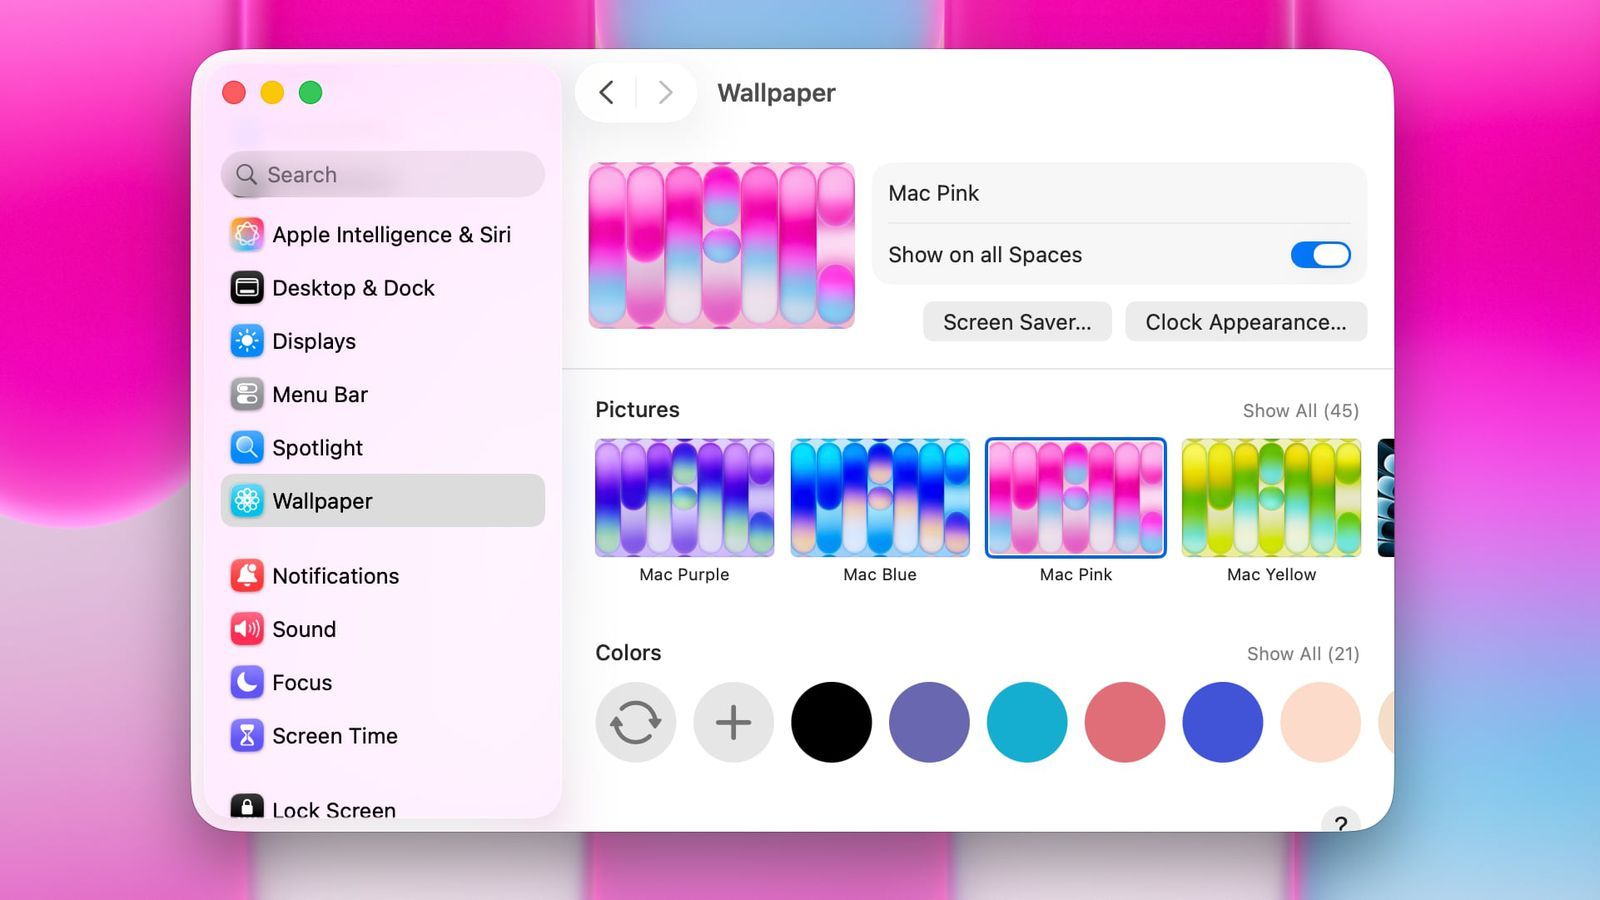The image size is (1600, 900).
Task: Open Lock Screen settings via the padlock icon
Action: coord(247,808)
